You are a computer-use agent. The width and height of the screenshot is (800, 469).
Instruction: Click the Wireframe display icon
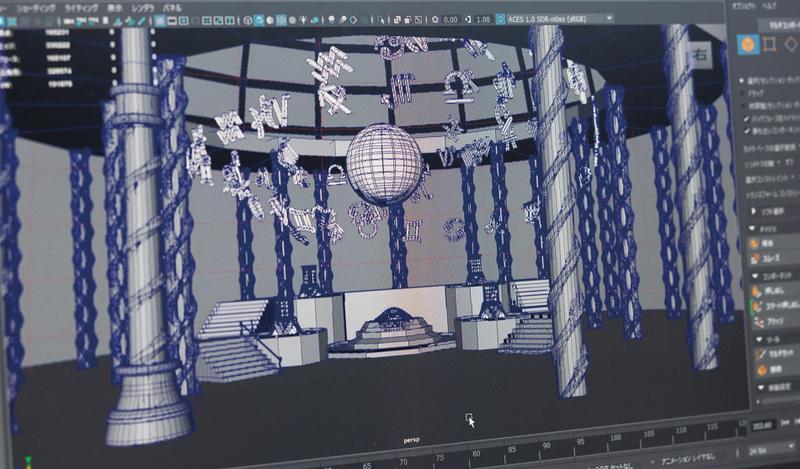[246, 19]
